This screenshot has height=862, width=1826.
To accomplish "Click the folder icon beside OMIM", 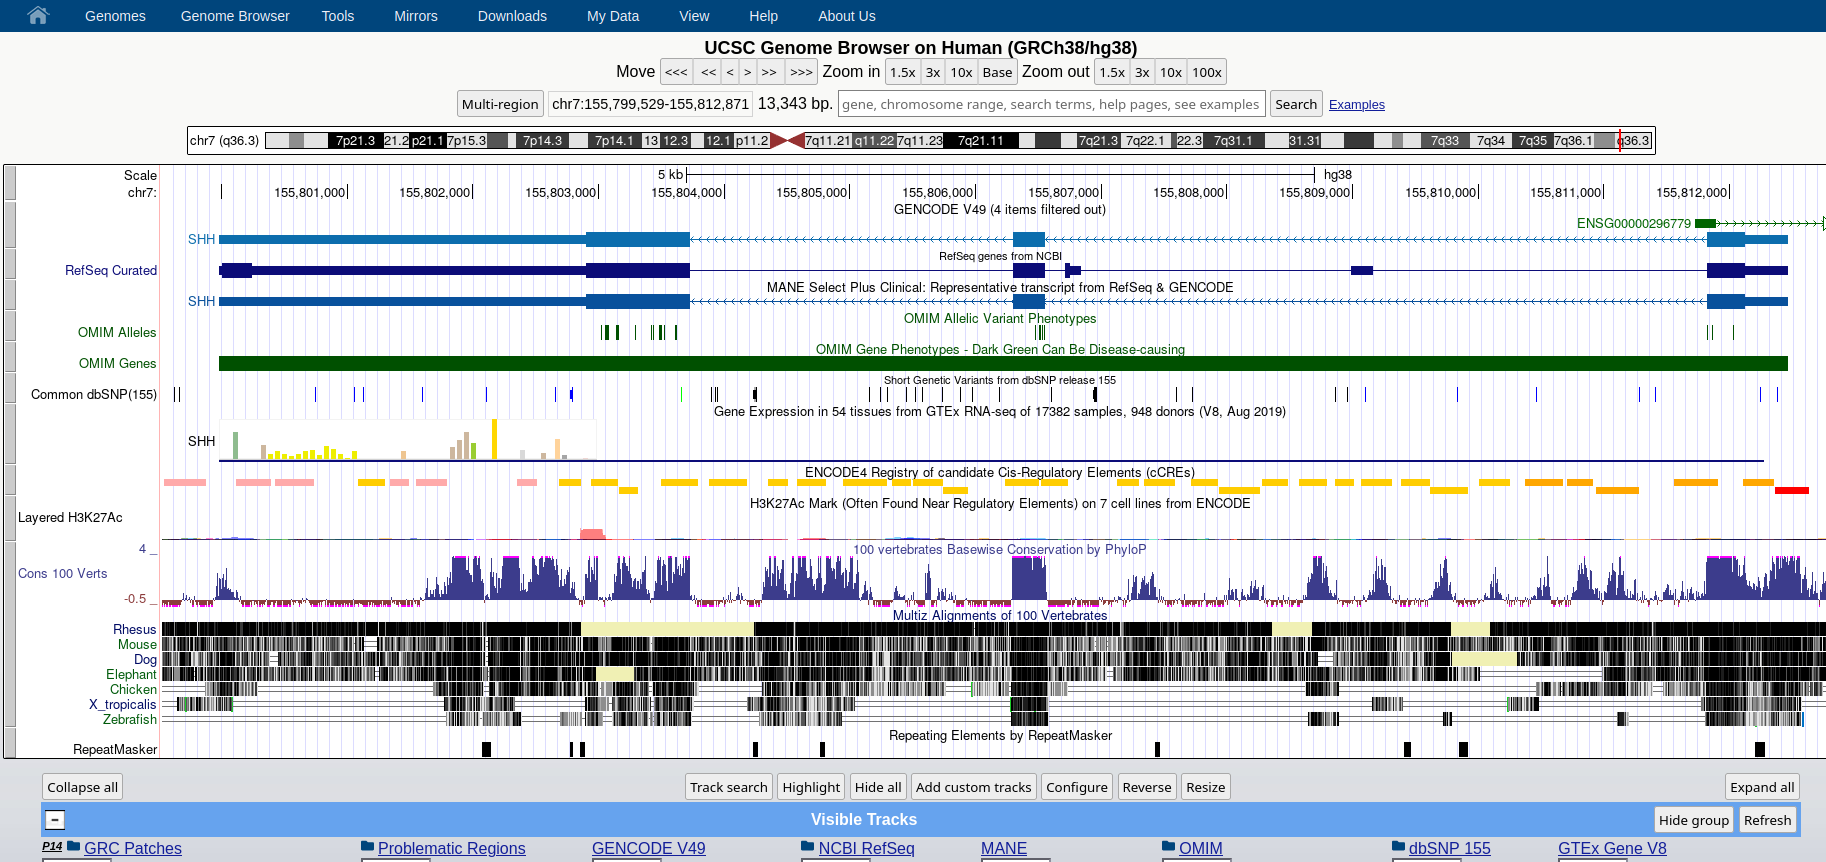I will pos(1168,846).
